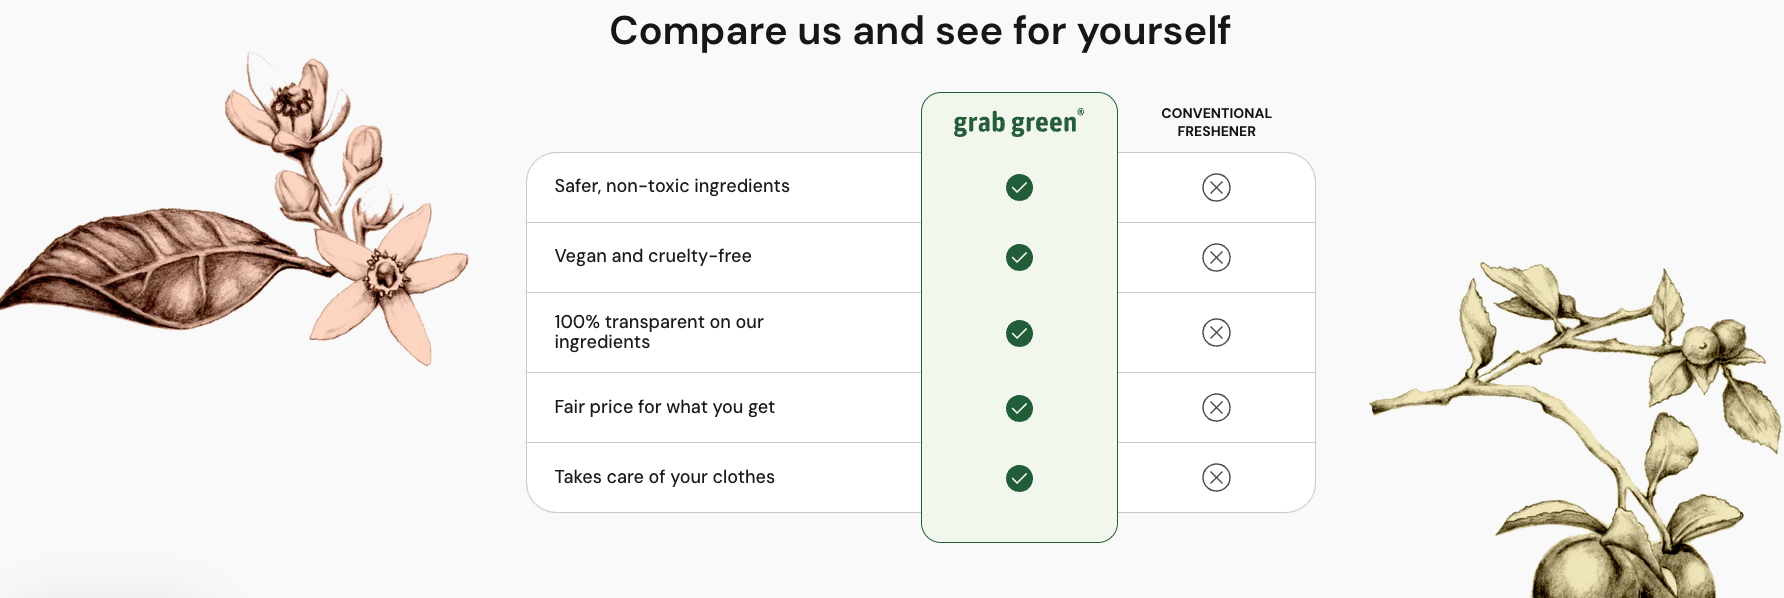Click the Compare us and see for yourself heading
The width and height of the screenshot is (1784, 598).
[920, 31]
